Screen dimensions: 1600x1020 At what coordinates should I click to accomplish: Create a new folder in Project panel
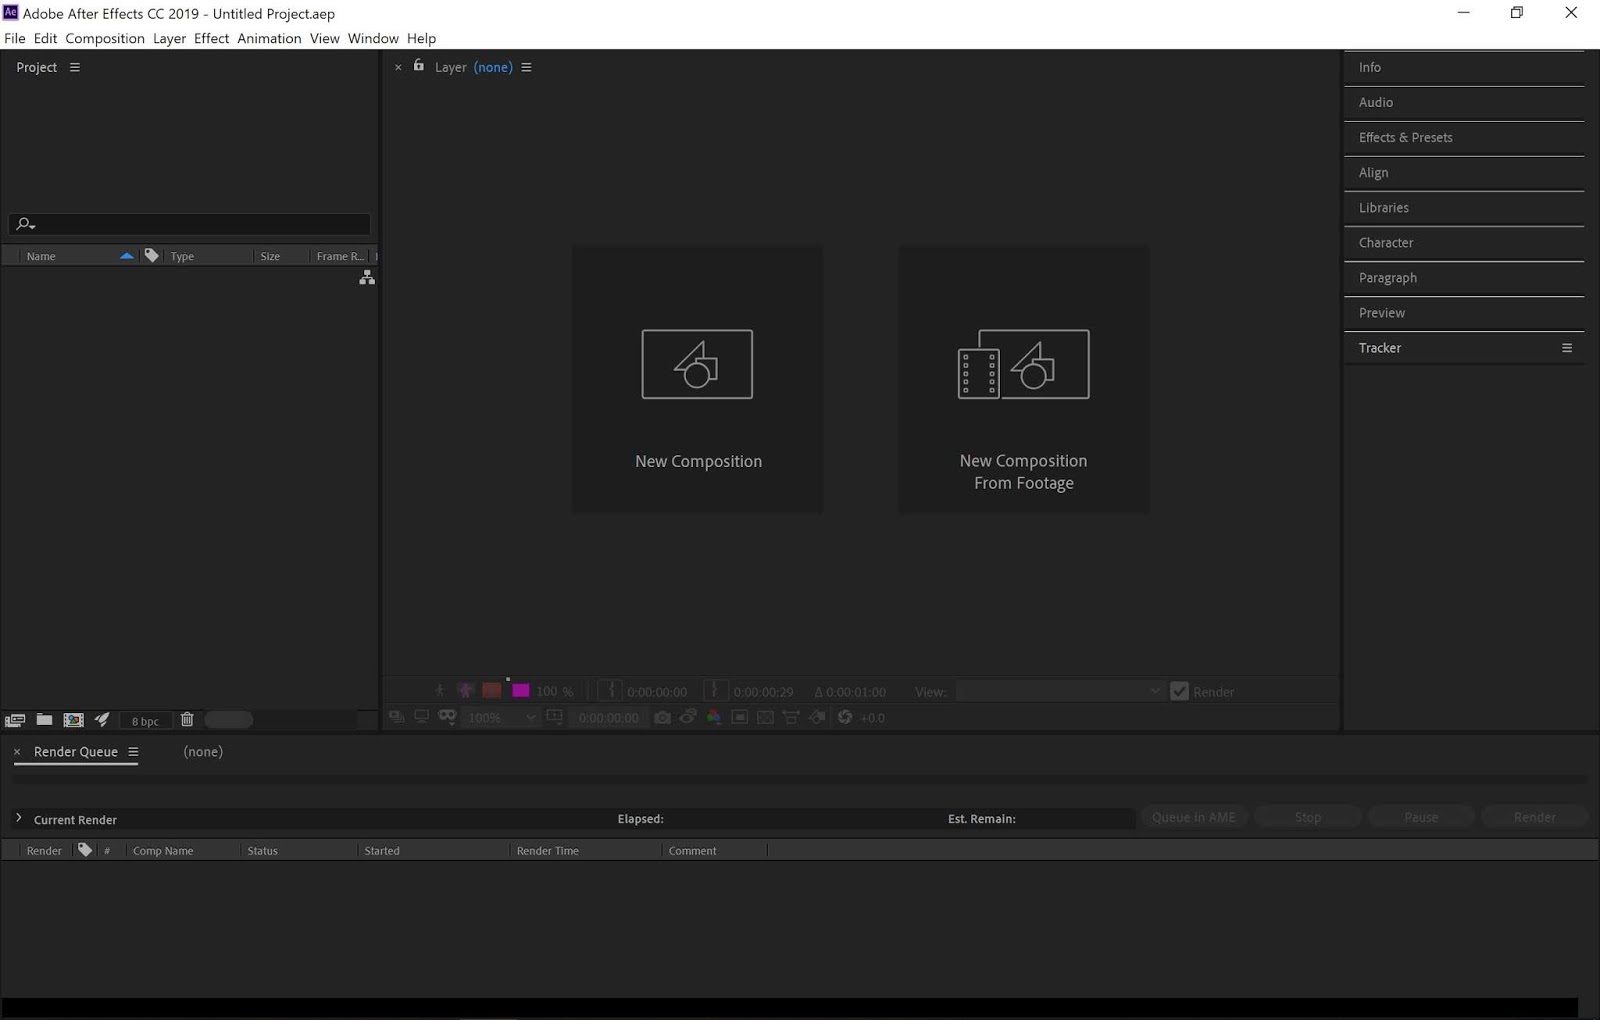tap(44, 719)
